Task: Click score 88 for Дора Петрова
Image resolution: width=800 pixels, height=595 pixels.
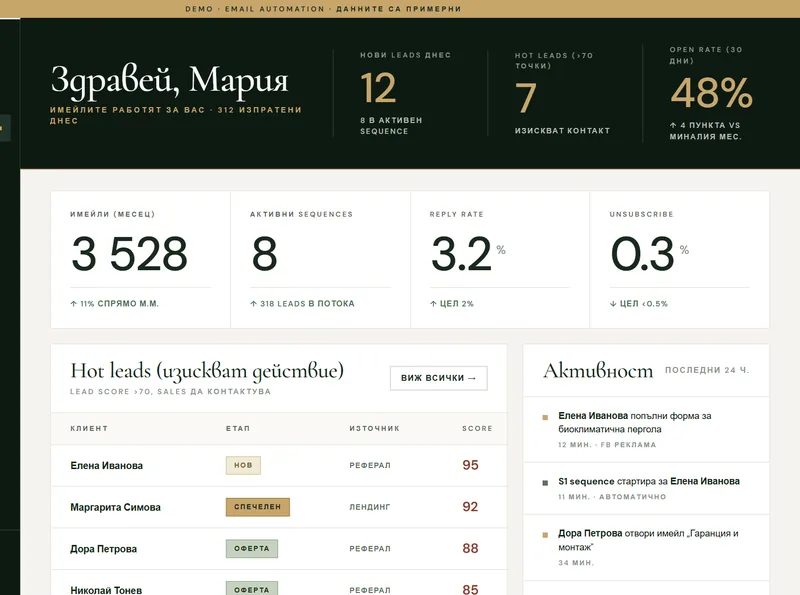Action: click(470, 549)
